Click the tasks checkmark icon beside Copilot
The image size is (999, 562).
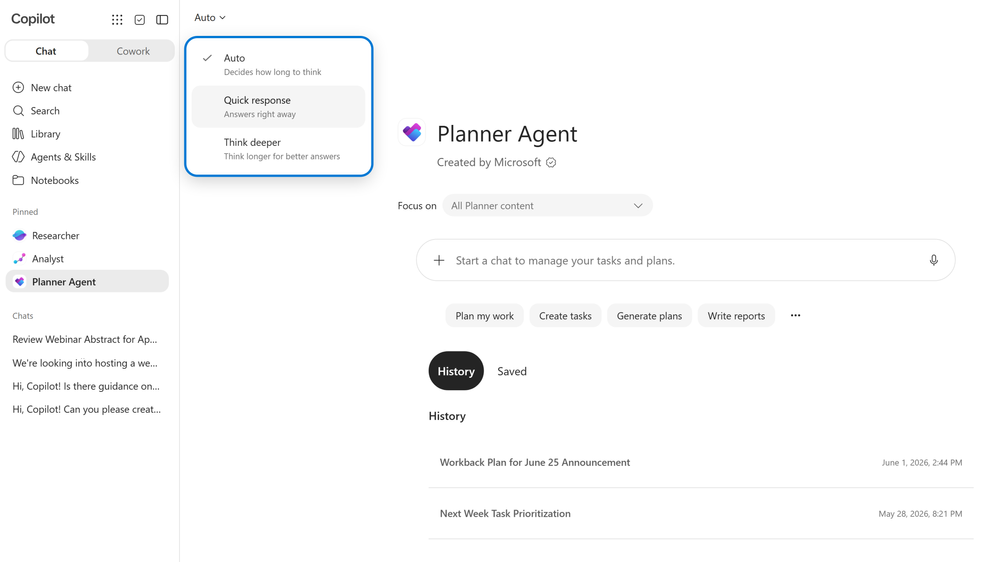tap(140, 20)
